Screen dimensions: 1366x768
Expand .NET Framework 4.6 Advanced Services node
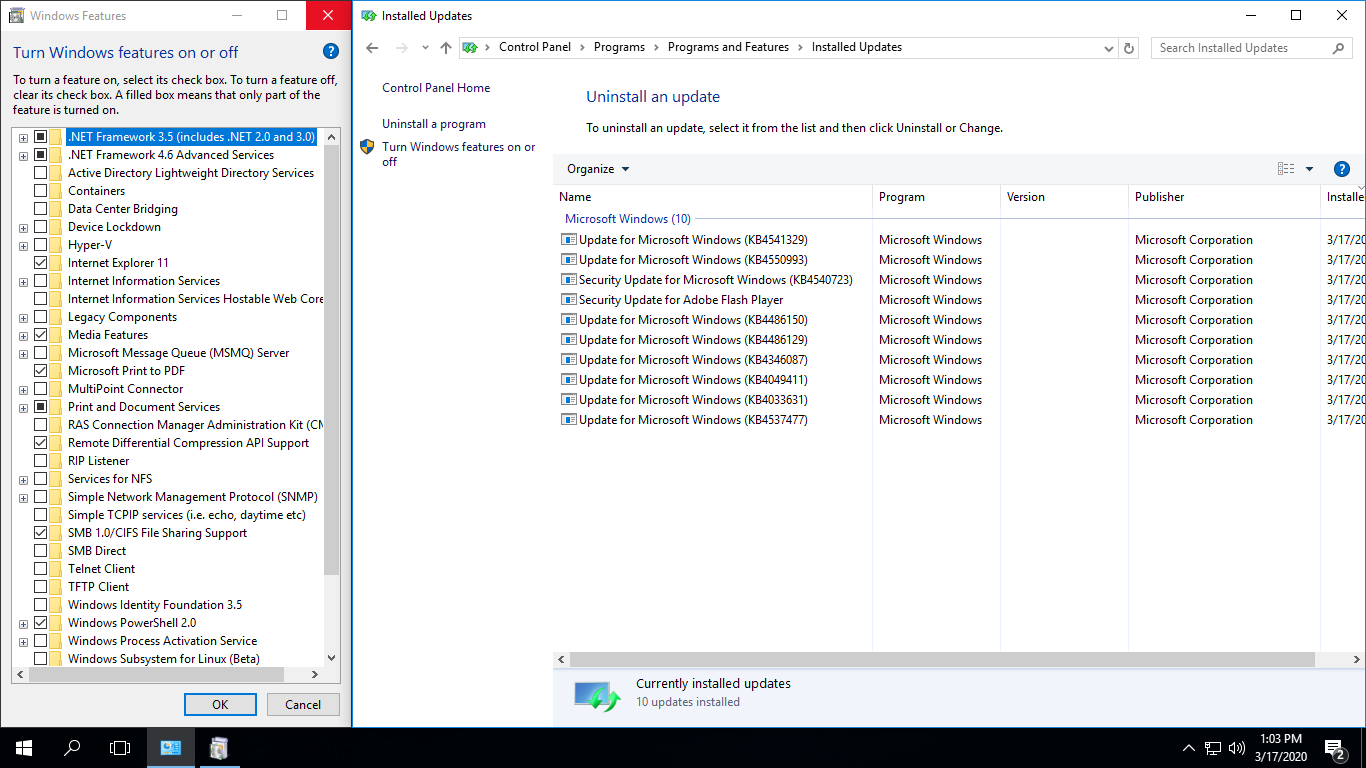[x=23, y=155]
